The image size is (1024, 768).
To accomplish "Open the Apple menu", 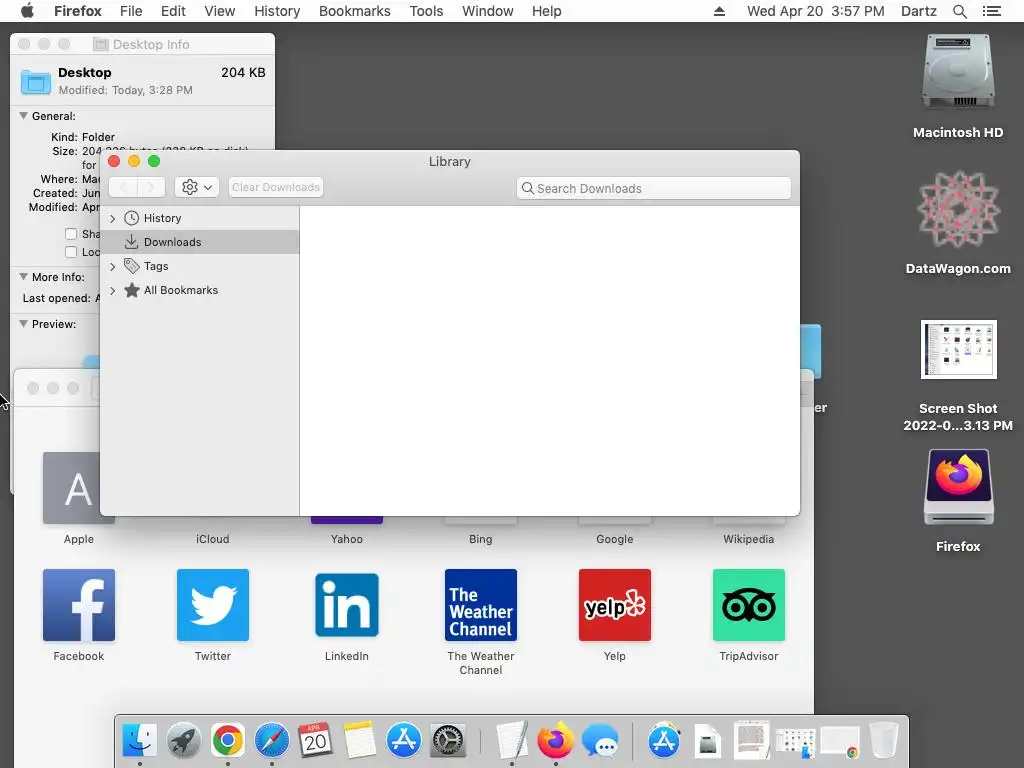I will (x=27, y=10).
